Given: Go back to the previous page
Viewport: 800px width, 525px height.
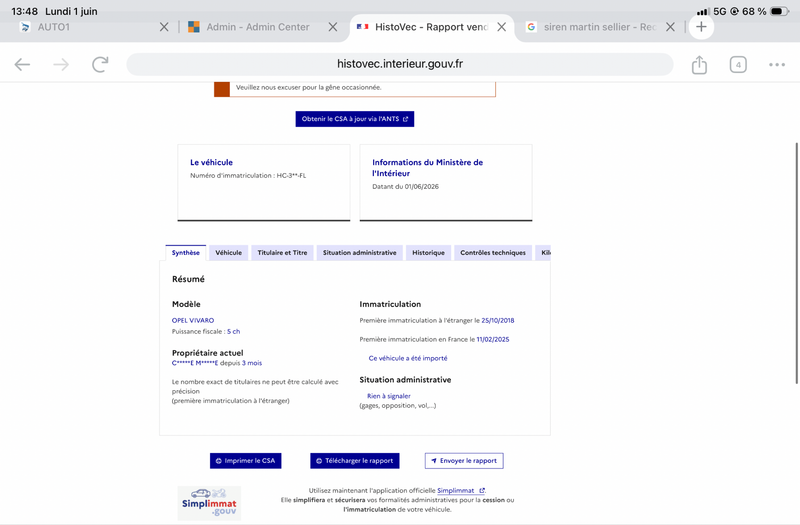Looking at the screenshot, I should point(22,64).
